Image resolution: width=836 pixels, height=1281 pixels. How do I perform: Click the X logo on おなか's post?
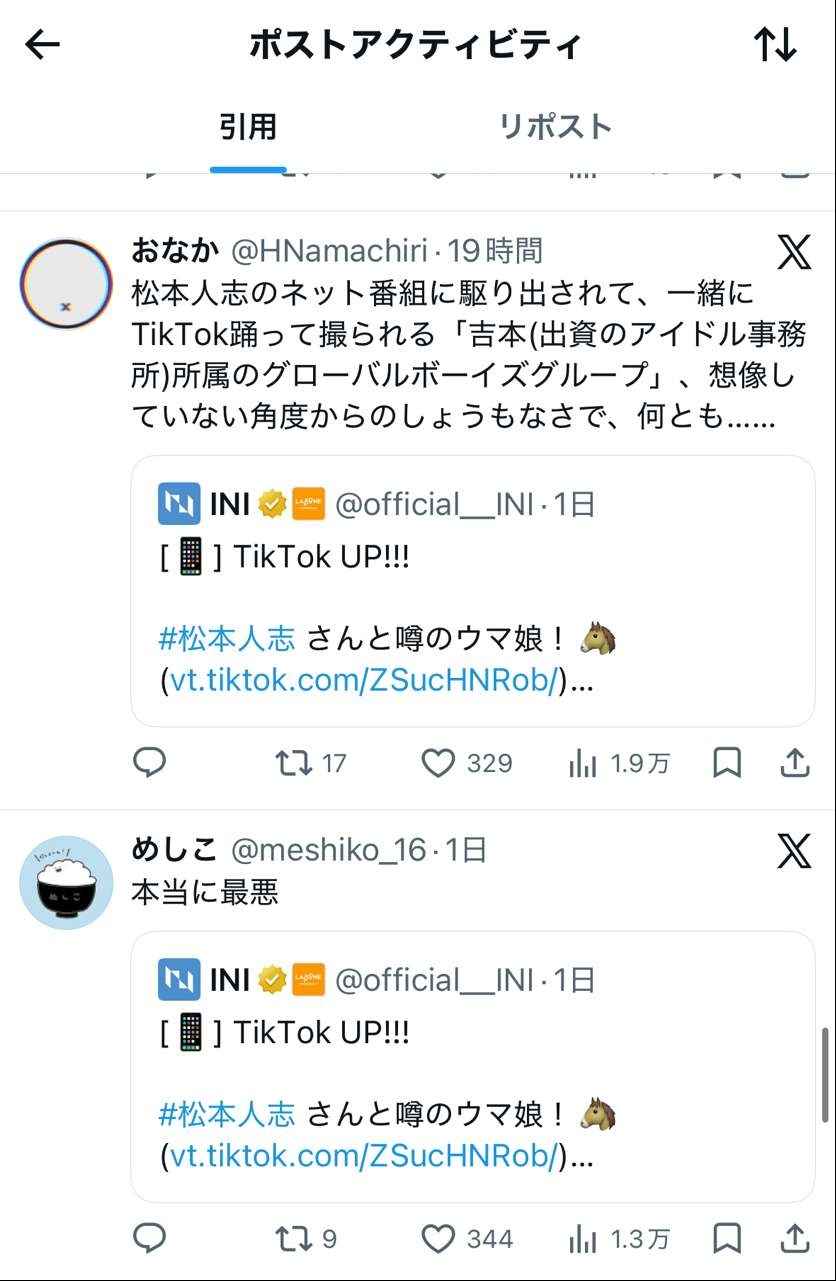pos(794,252)
